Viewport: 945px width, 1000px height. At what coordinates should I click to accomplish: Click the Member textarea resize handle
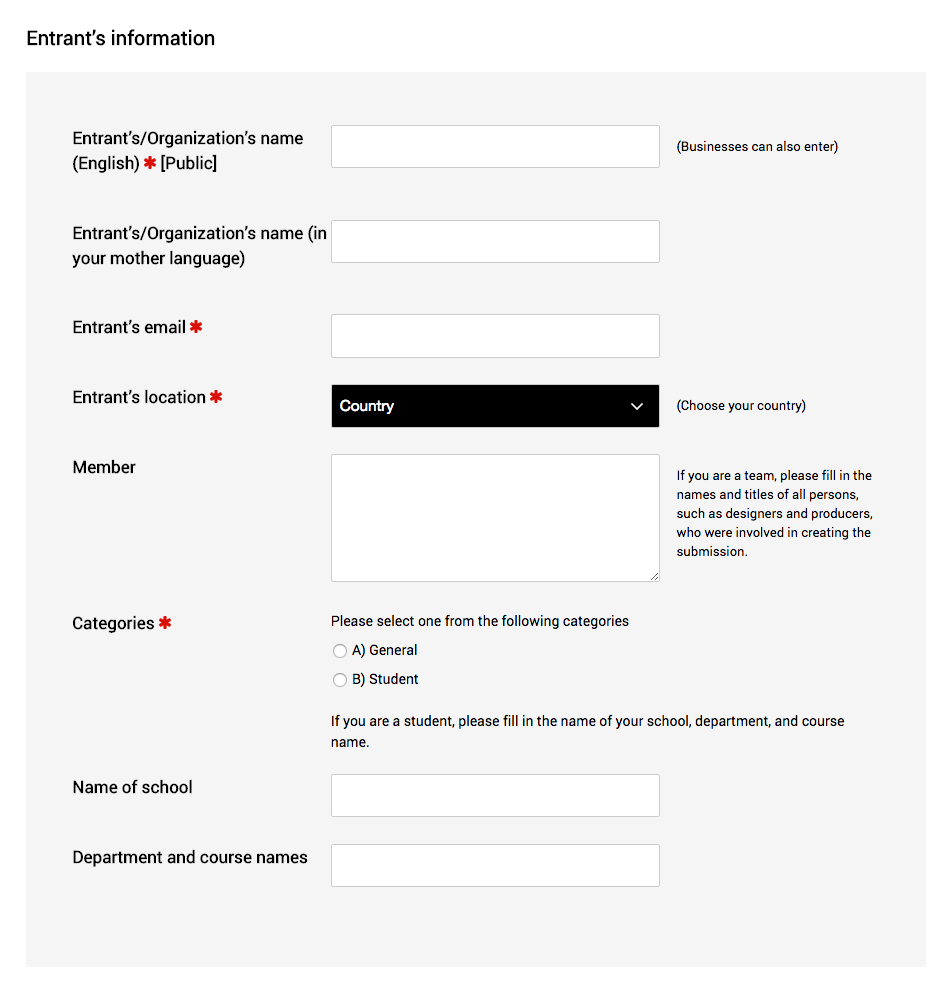click(655, 577)
